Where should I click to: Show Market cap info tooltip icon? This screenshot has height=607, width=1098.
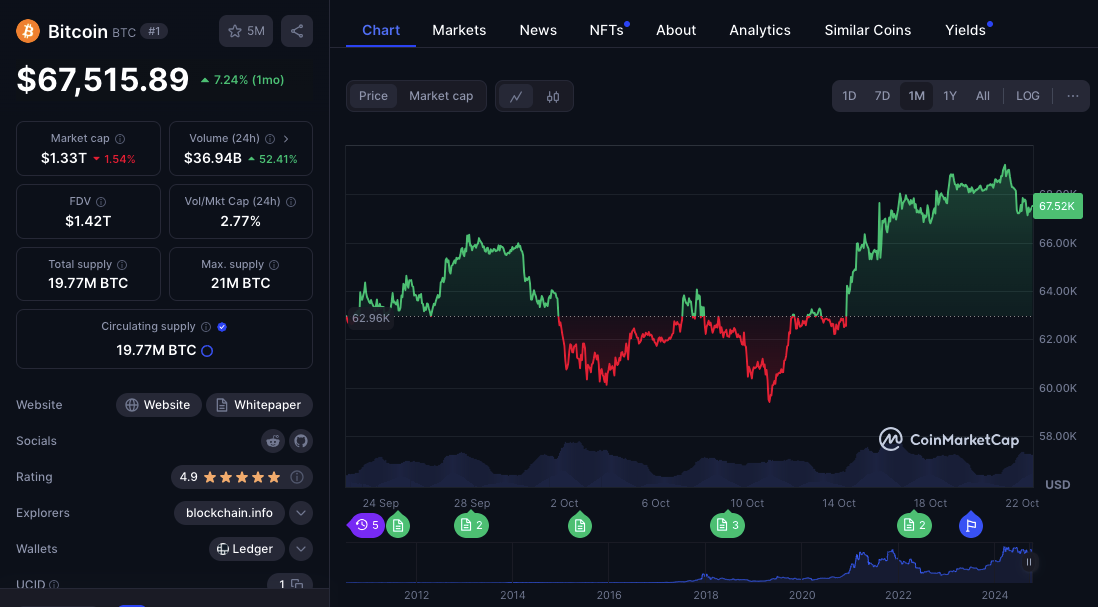pyautogui.click(x=120, y=139)
